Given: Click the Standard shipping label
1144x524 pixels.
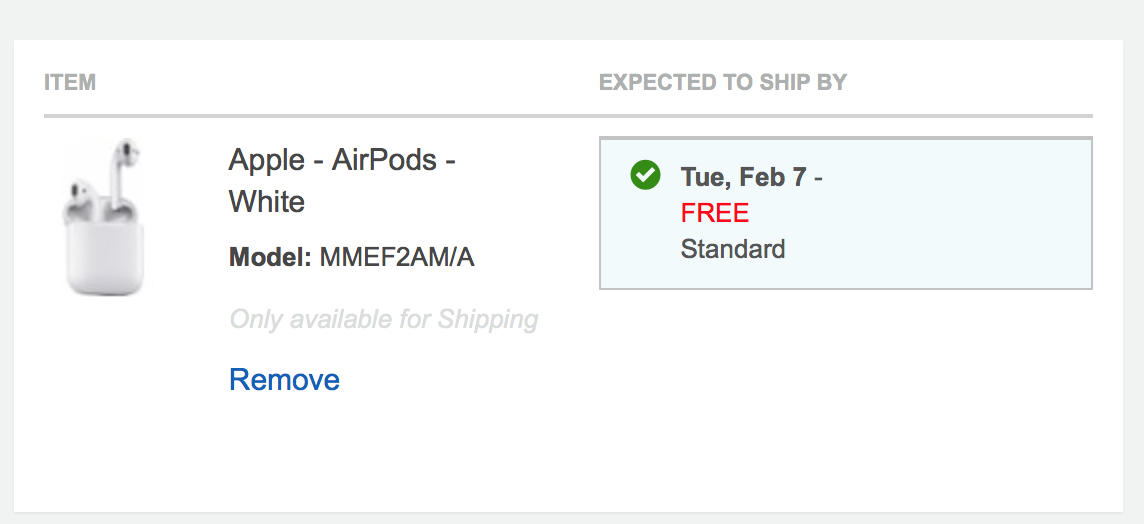Looking at the screenshot, I should (x=732, y=249).
